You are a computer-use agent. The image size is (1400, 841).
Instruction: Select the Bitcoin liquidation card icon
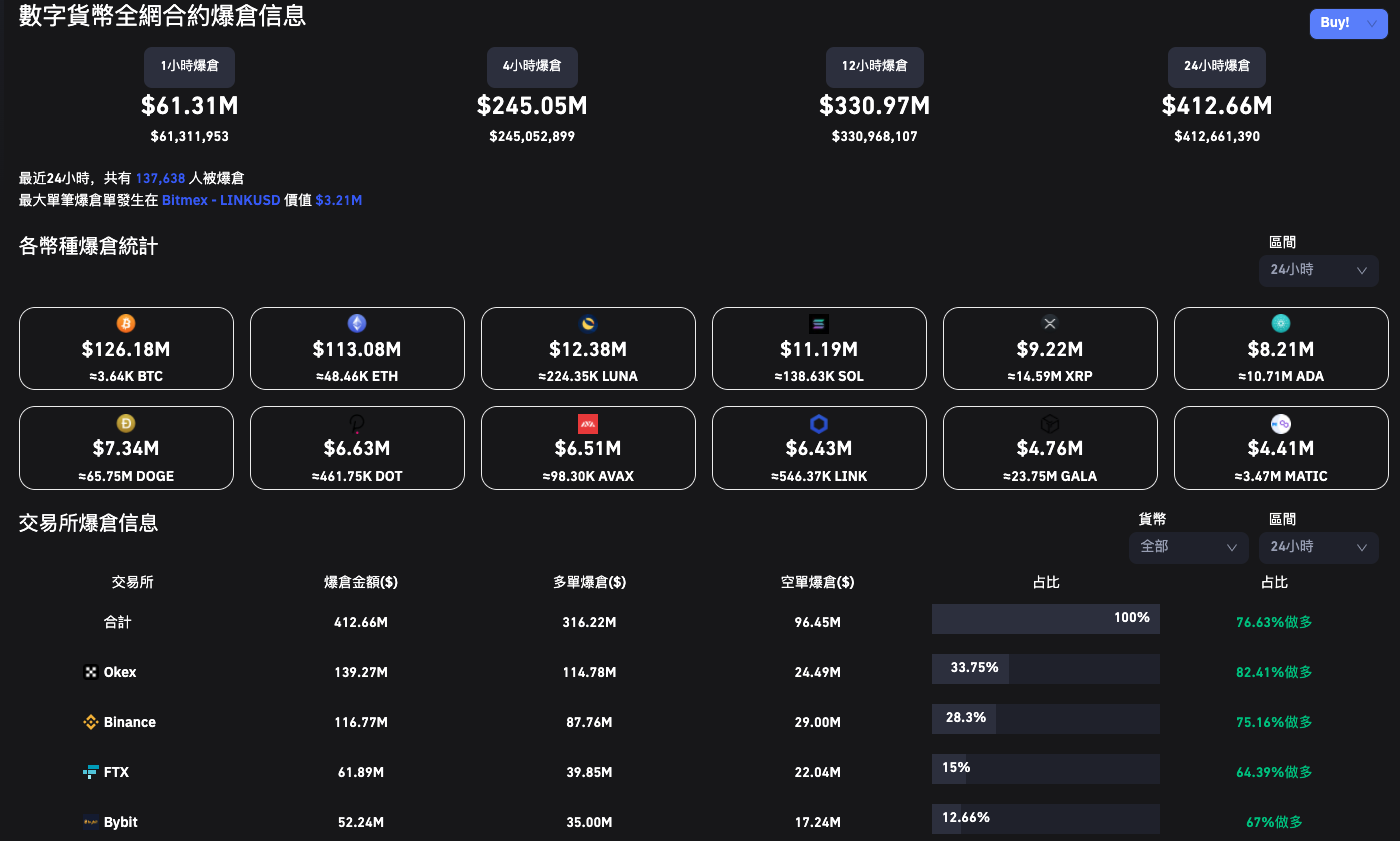126,324
